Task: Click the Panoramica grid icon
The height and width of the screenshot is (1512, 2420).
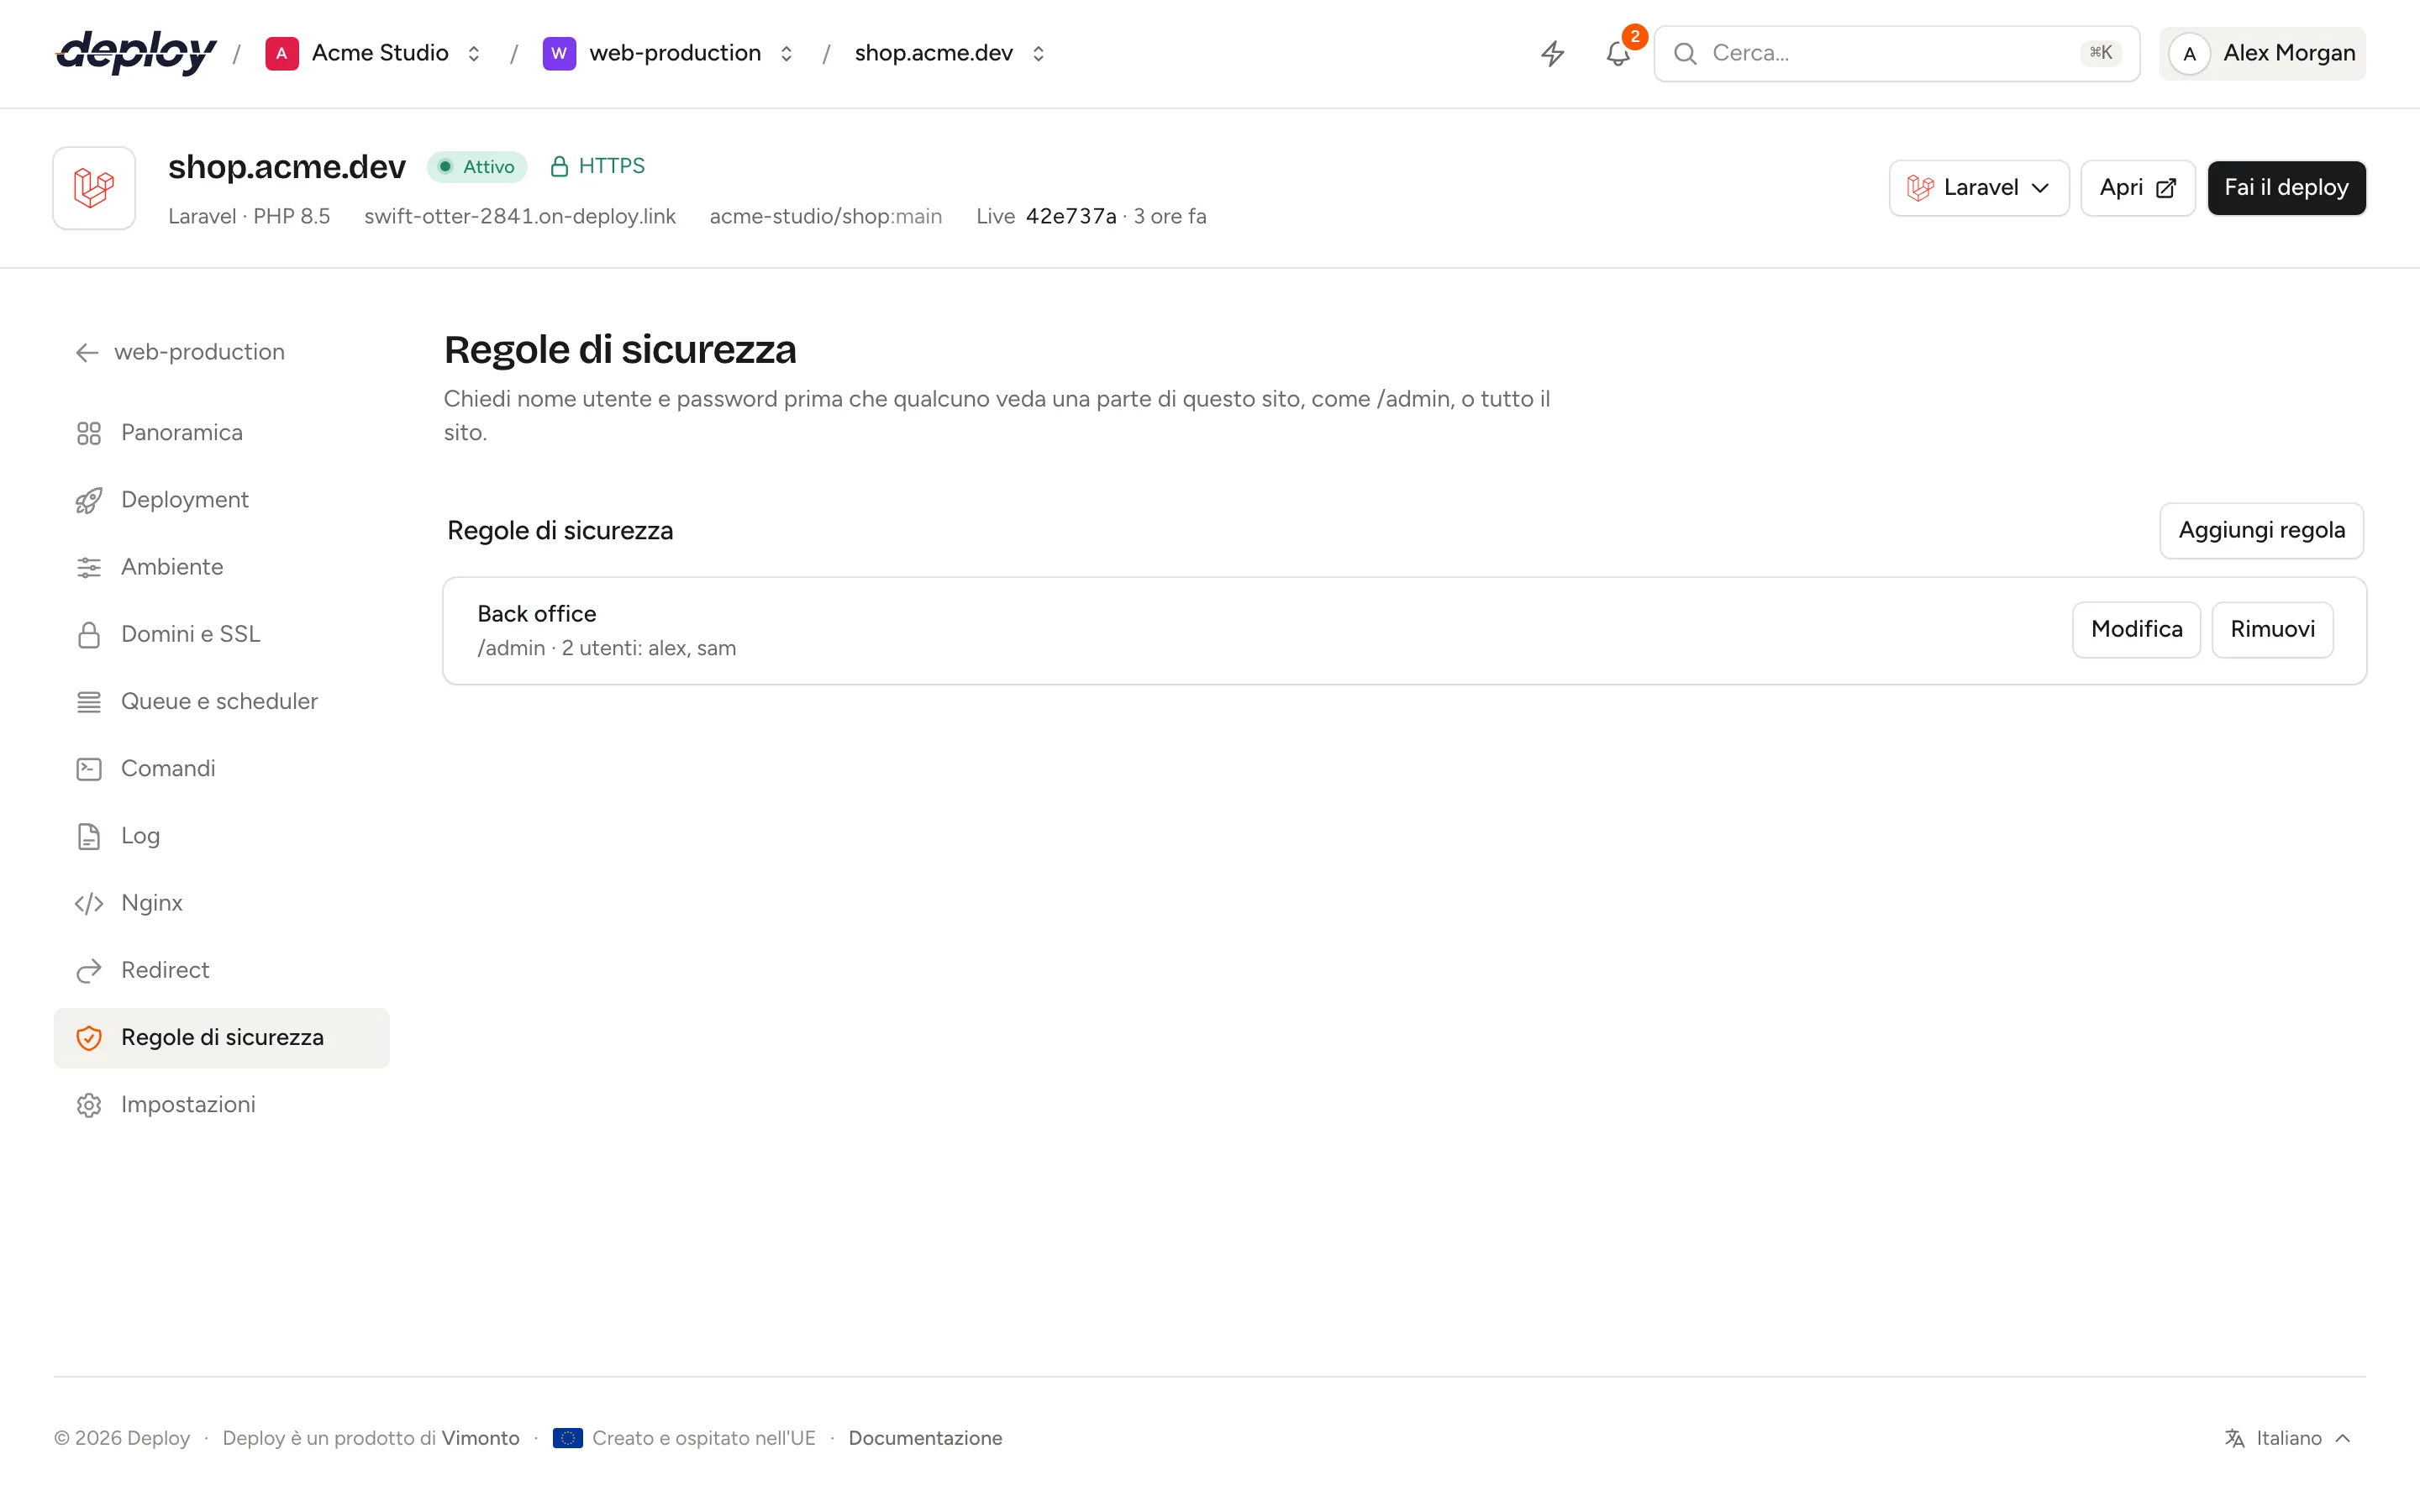Action: point(89,433)
